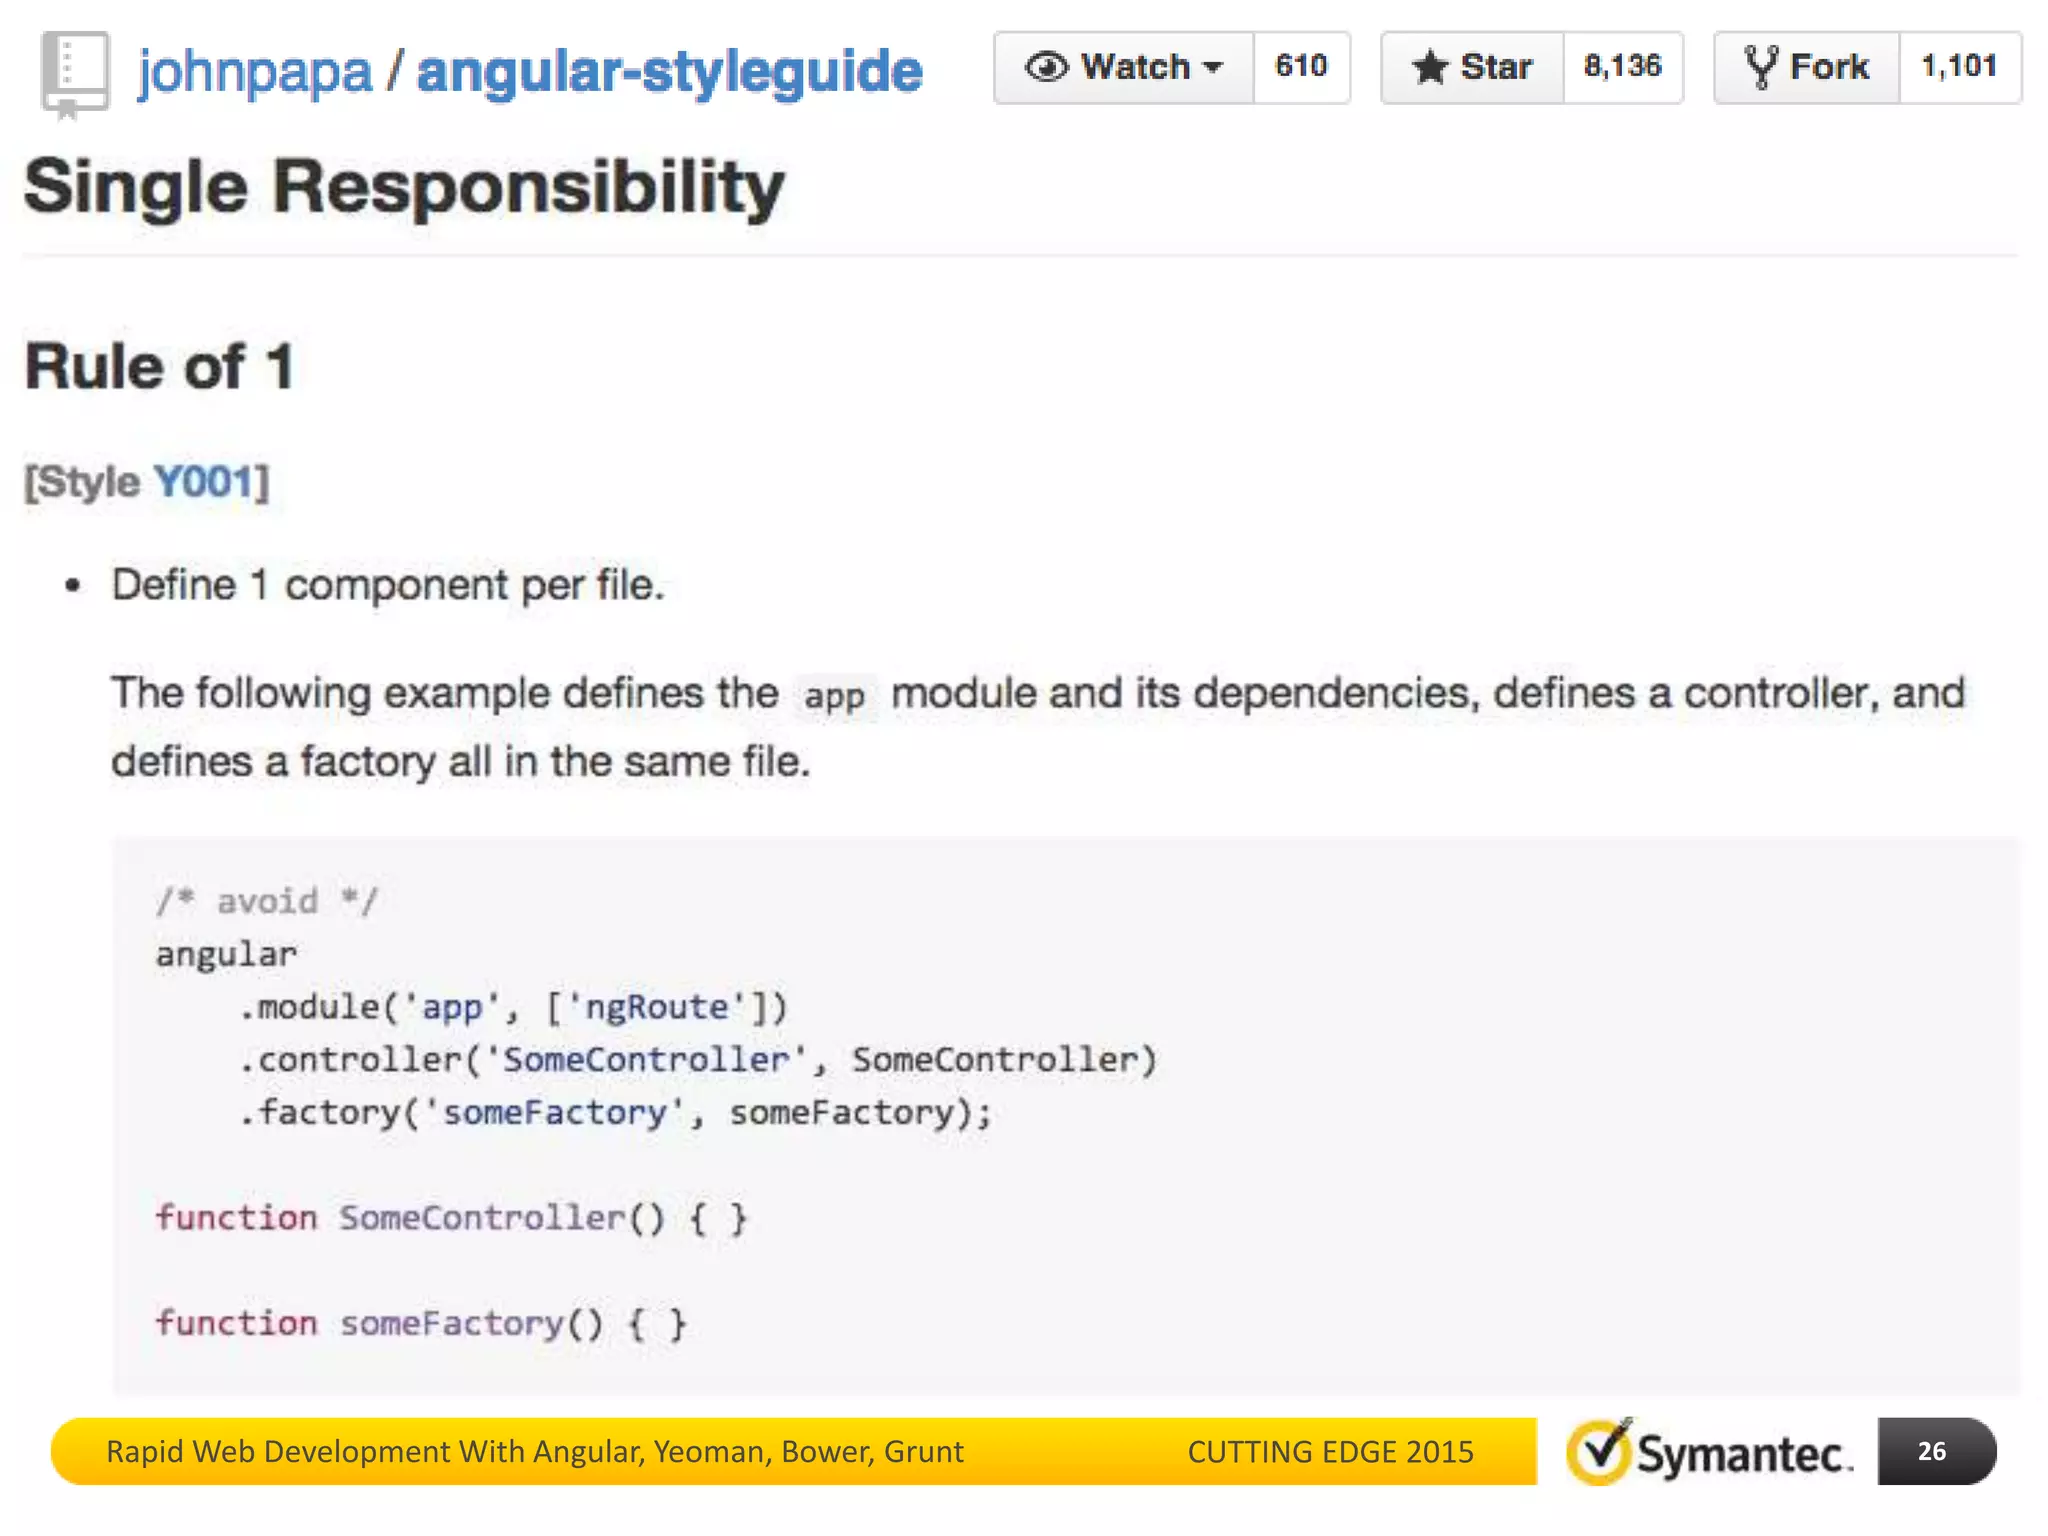Follow the Y001 style link

click(204, 482)
